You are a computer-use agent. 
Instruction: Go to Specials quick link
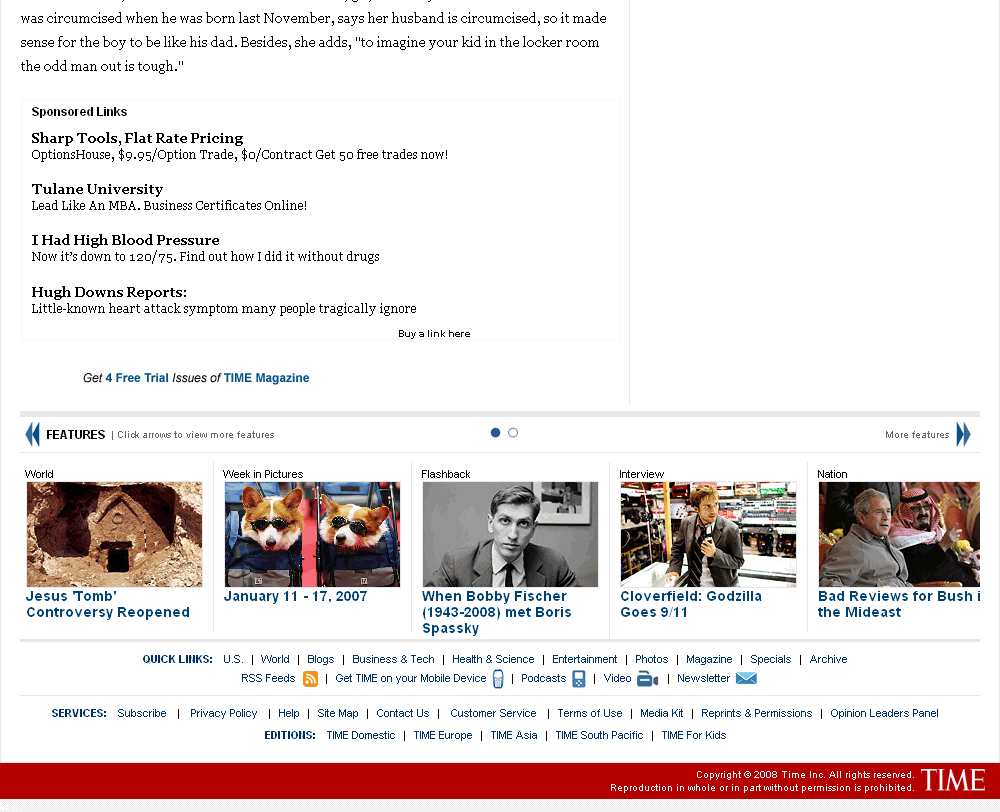pyautogui.click(x=770, y=659)
